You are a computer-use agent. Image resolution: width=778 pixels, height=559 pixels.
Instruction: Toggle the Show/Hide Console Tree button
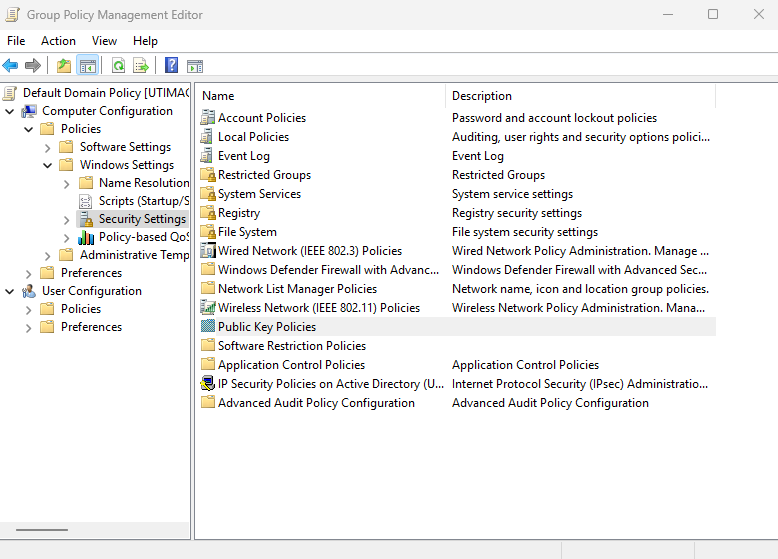click(88, 66)
